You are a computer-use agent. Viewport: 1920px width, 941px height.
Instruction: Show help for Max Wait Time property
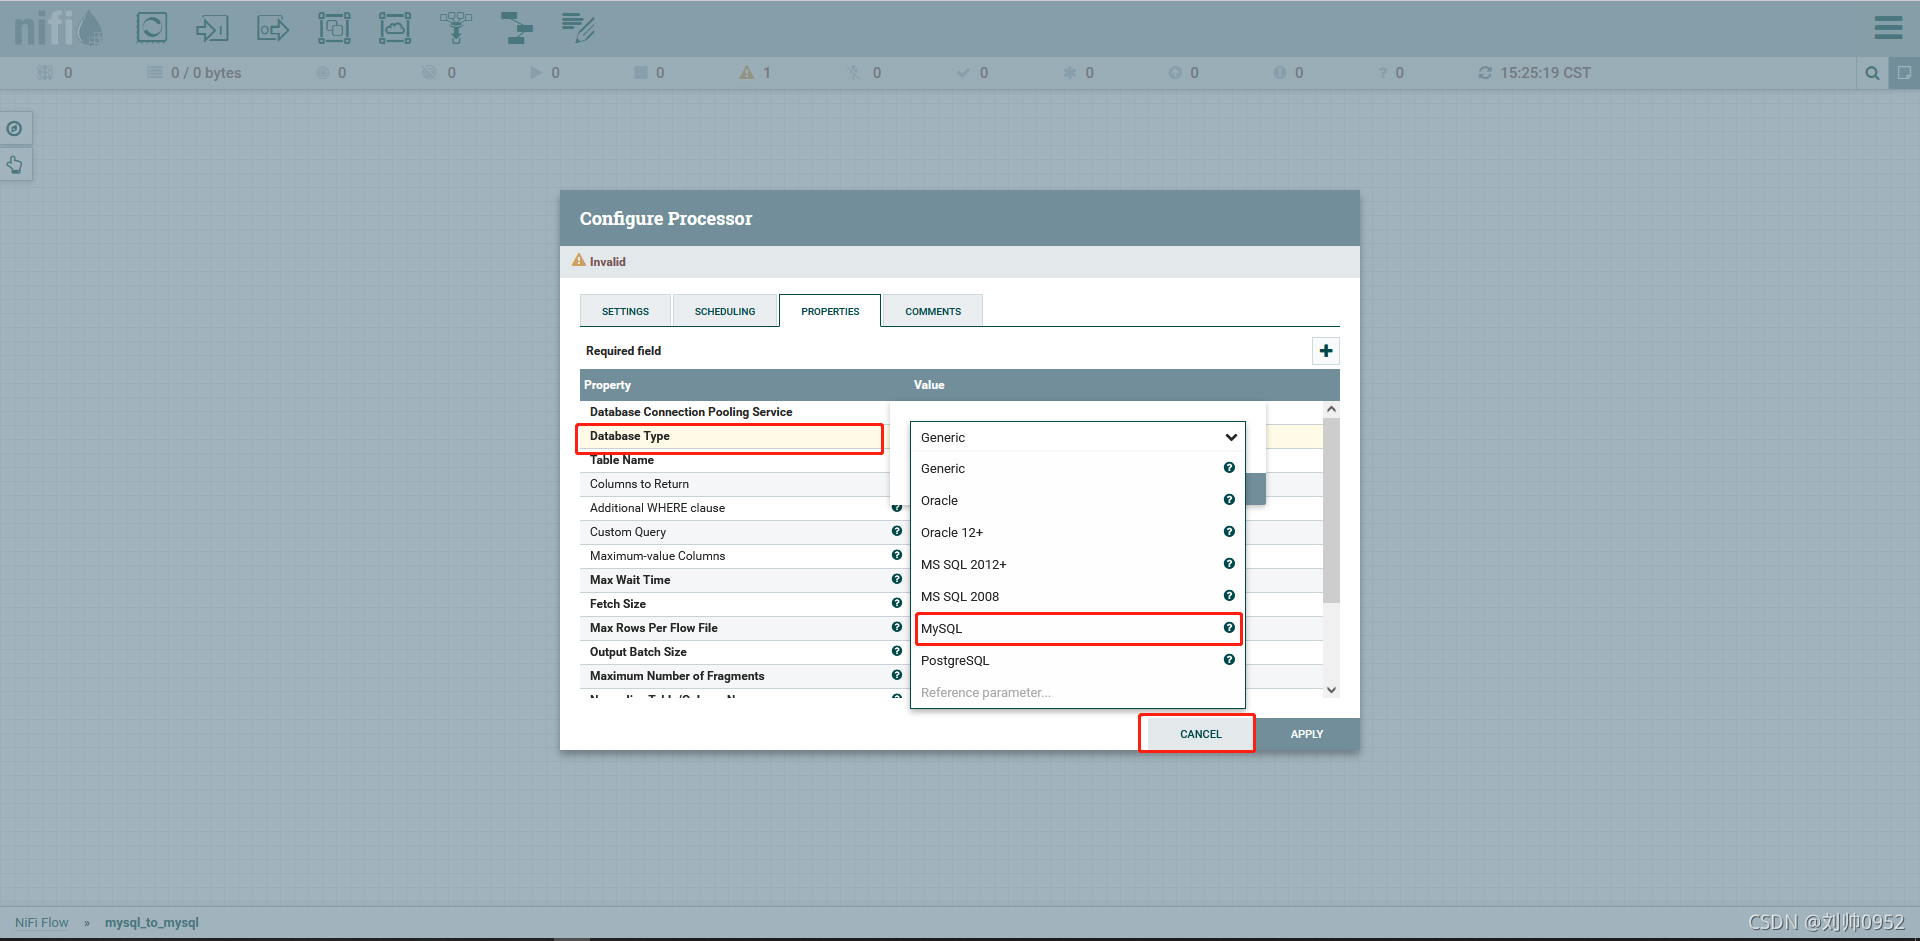point(897,579)
